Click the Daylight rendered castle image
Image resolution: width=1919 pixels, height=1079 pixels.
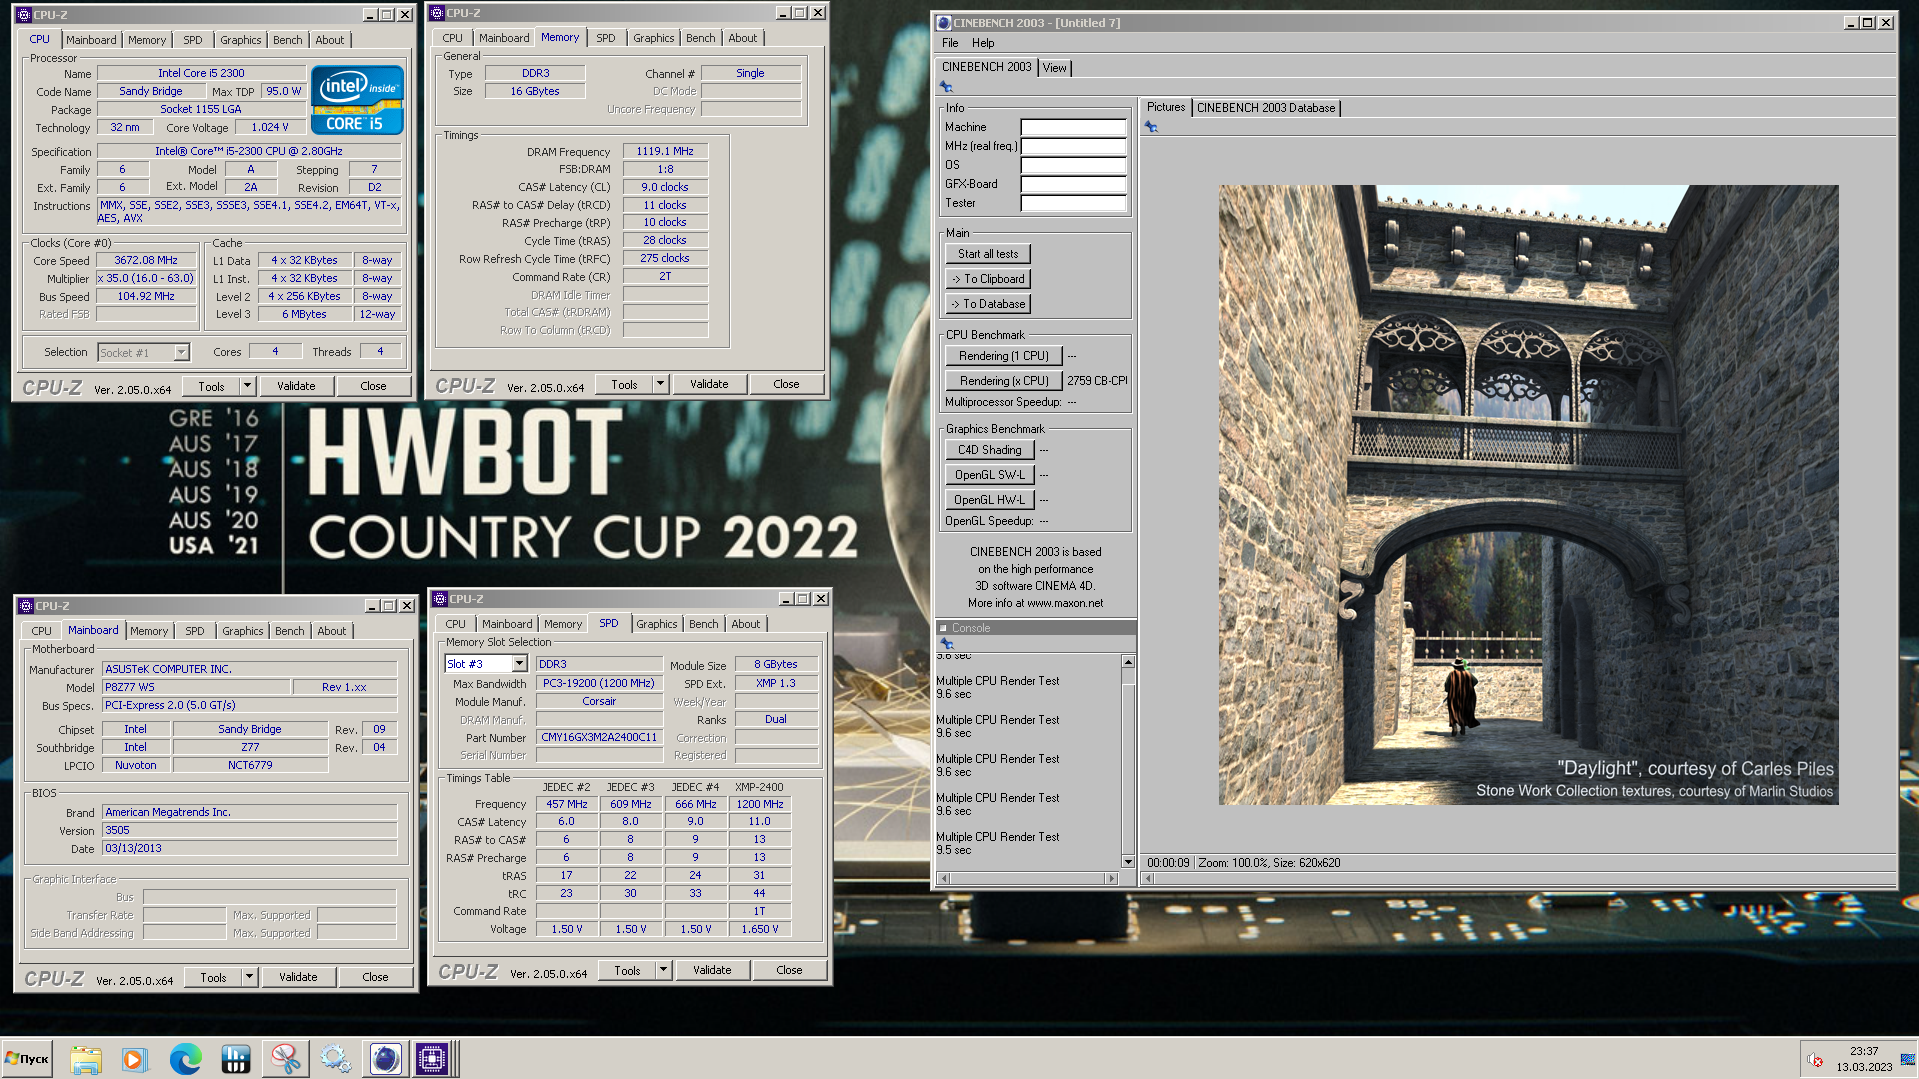1528,495
